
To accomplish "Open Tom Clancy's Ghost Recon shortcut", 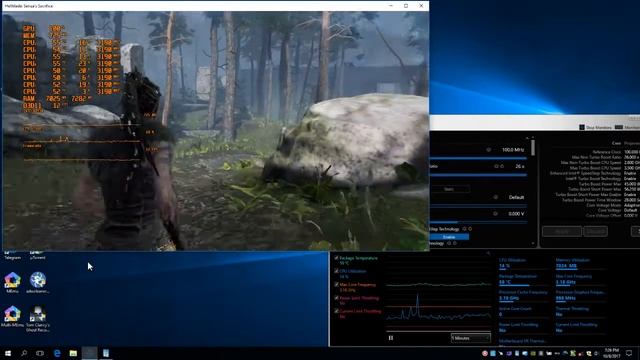I will pos(38,319).
